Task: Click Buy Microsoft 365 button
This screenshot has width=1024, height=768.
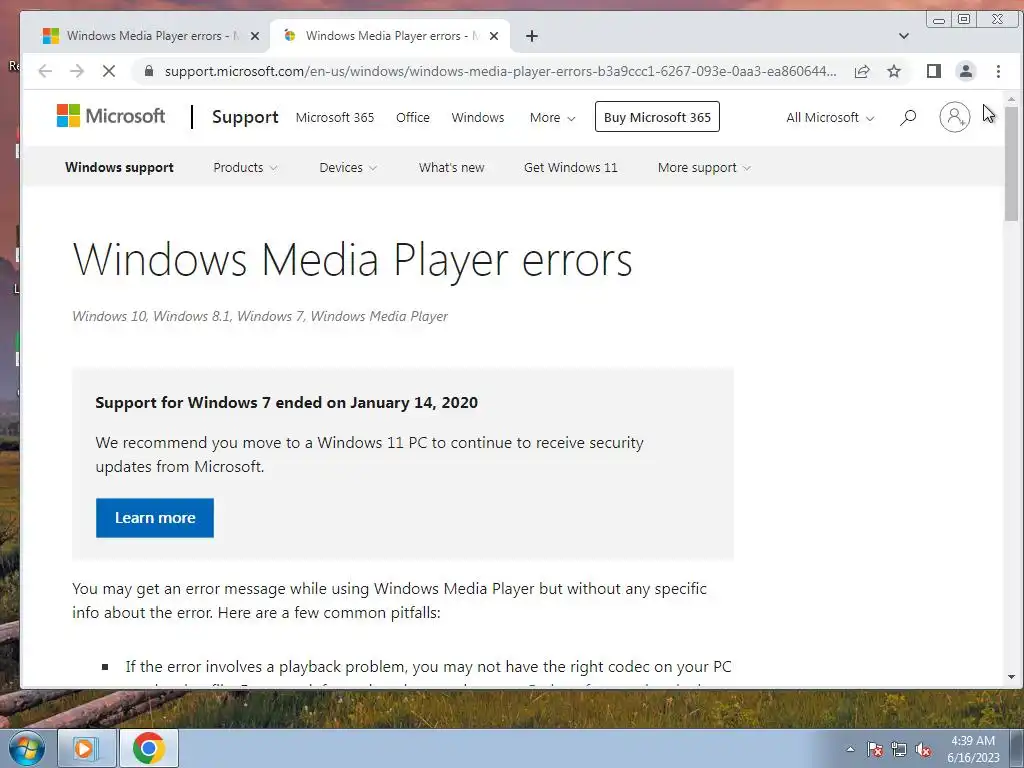Action: 657,117
